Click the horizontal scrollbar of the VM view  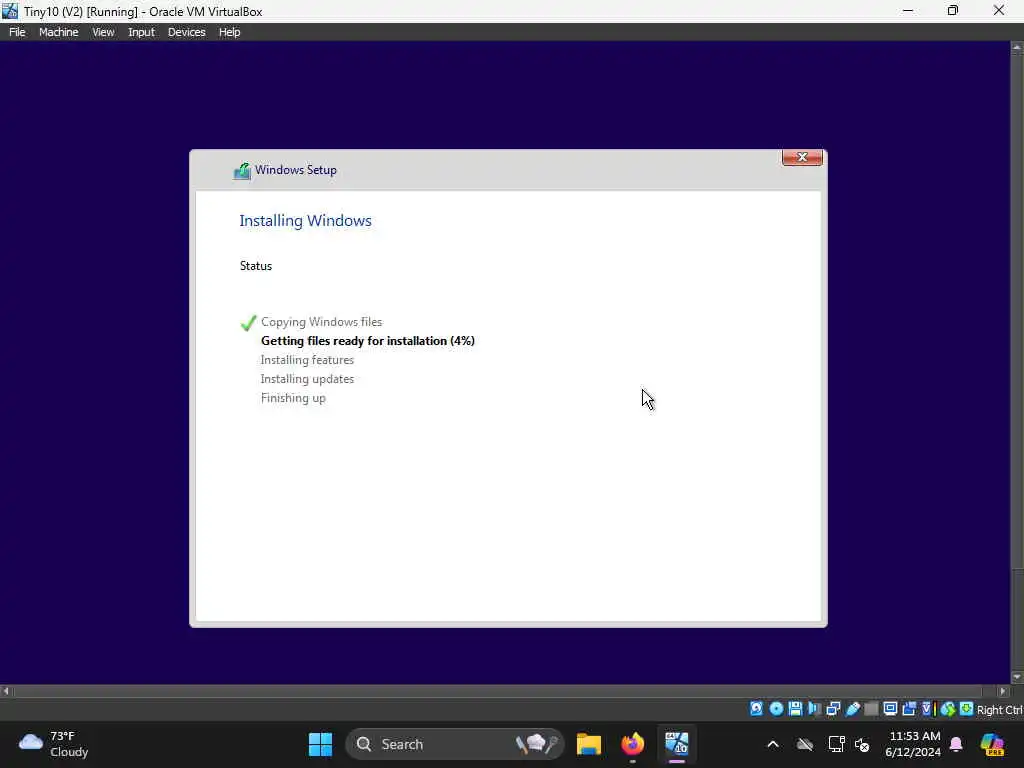(x=498, y=691)
